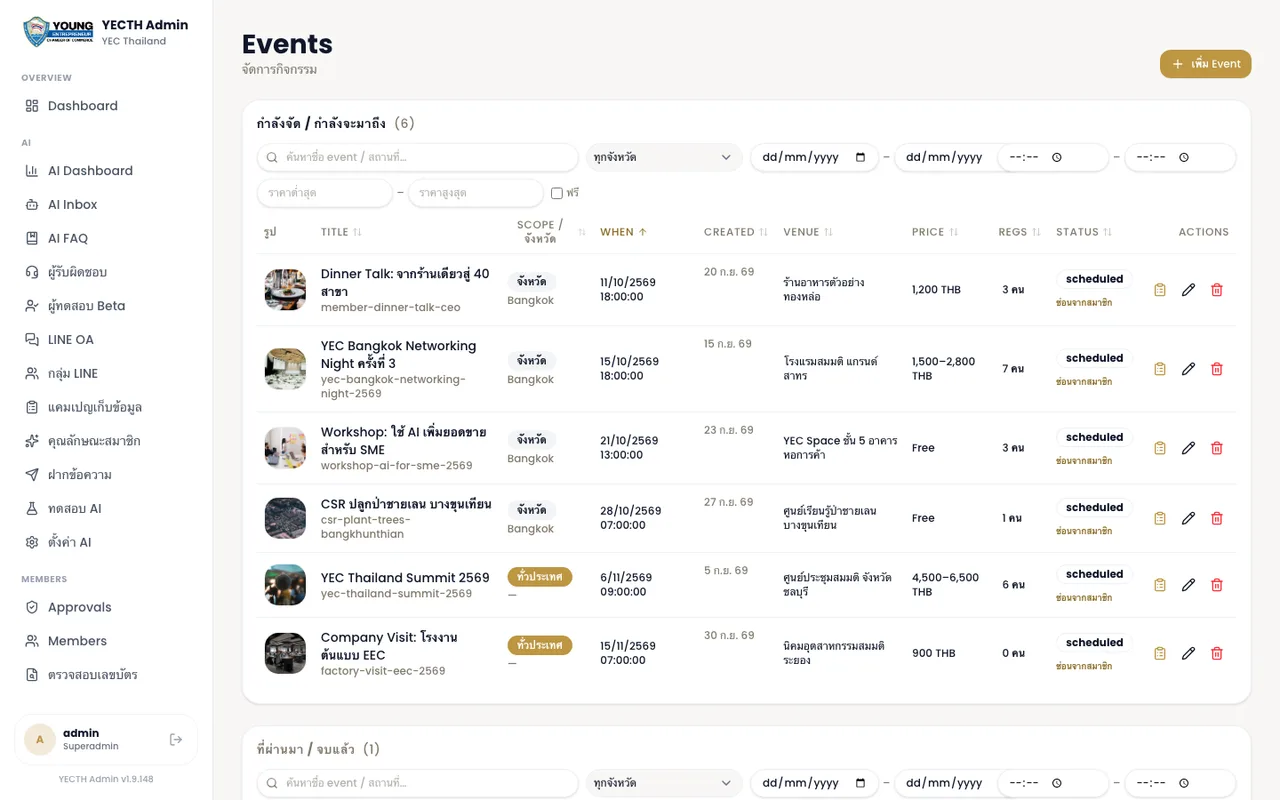1280x800 pixels.
Task: Delete the CSR tree planting event
Action: (1217, 518)
